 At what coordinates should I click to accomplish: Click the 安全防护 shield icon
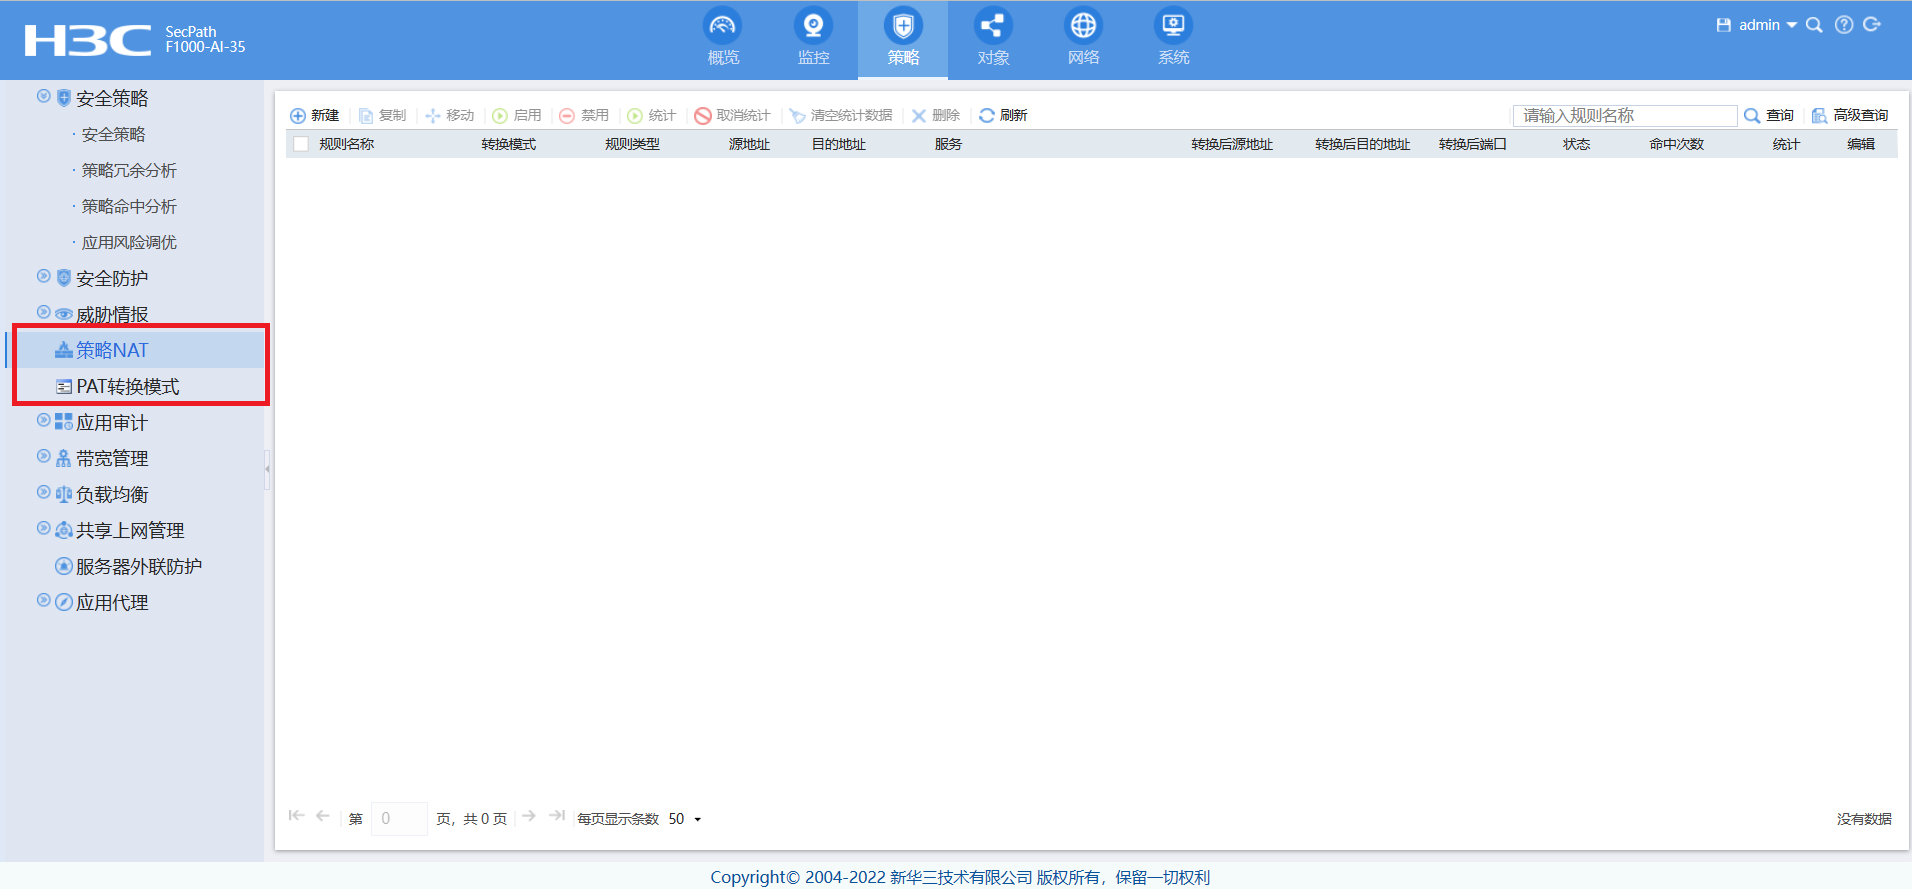coord(64,278)
